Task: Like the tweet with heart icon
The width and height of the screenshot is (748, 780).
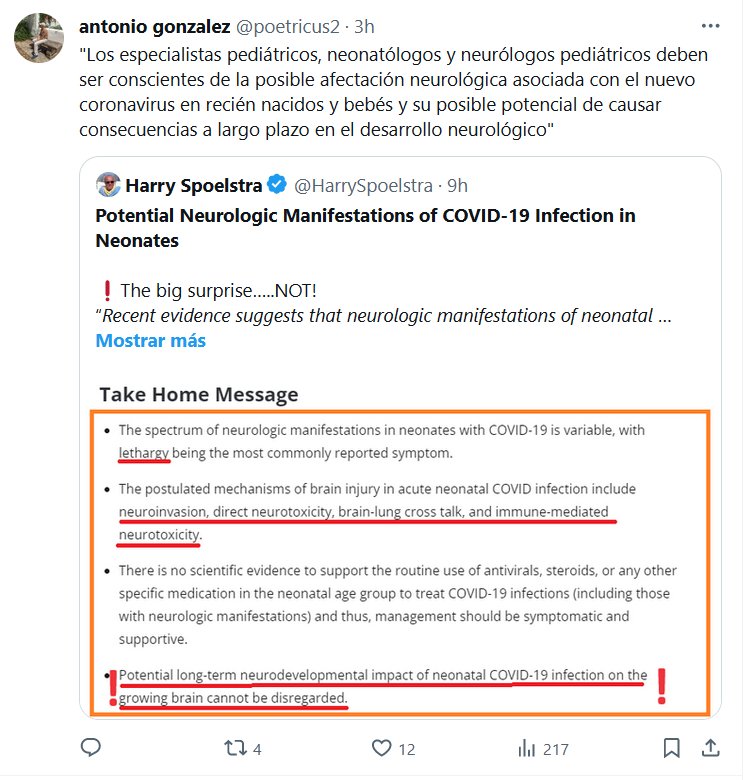Action: pos(381,748)
